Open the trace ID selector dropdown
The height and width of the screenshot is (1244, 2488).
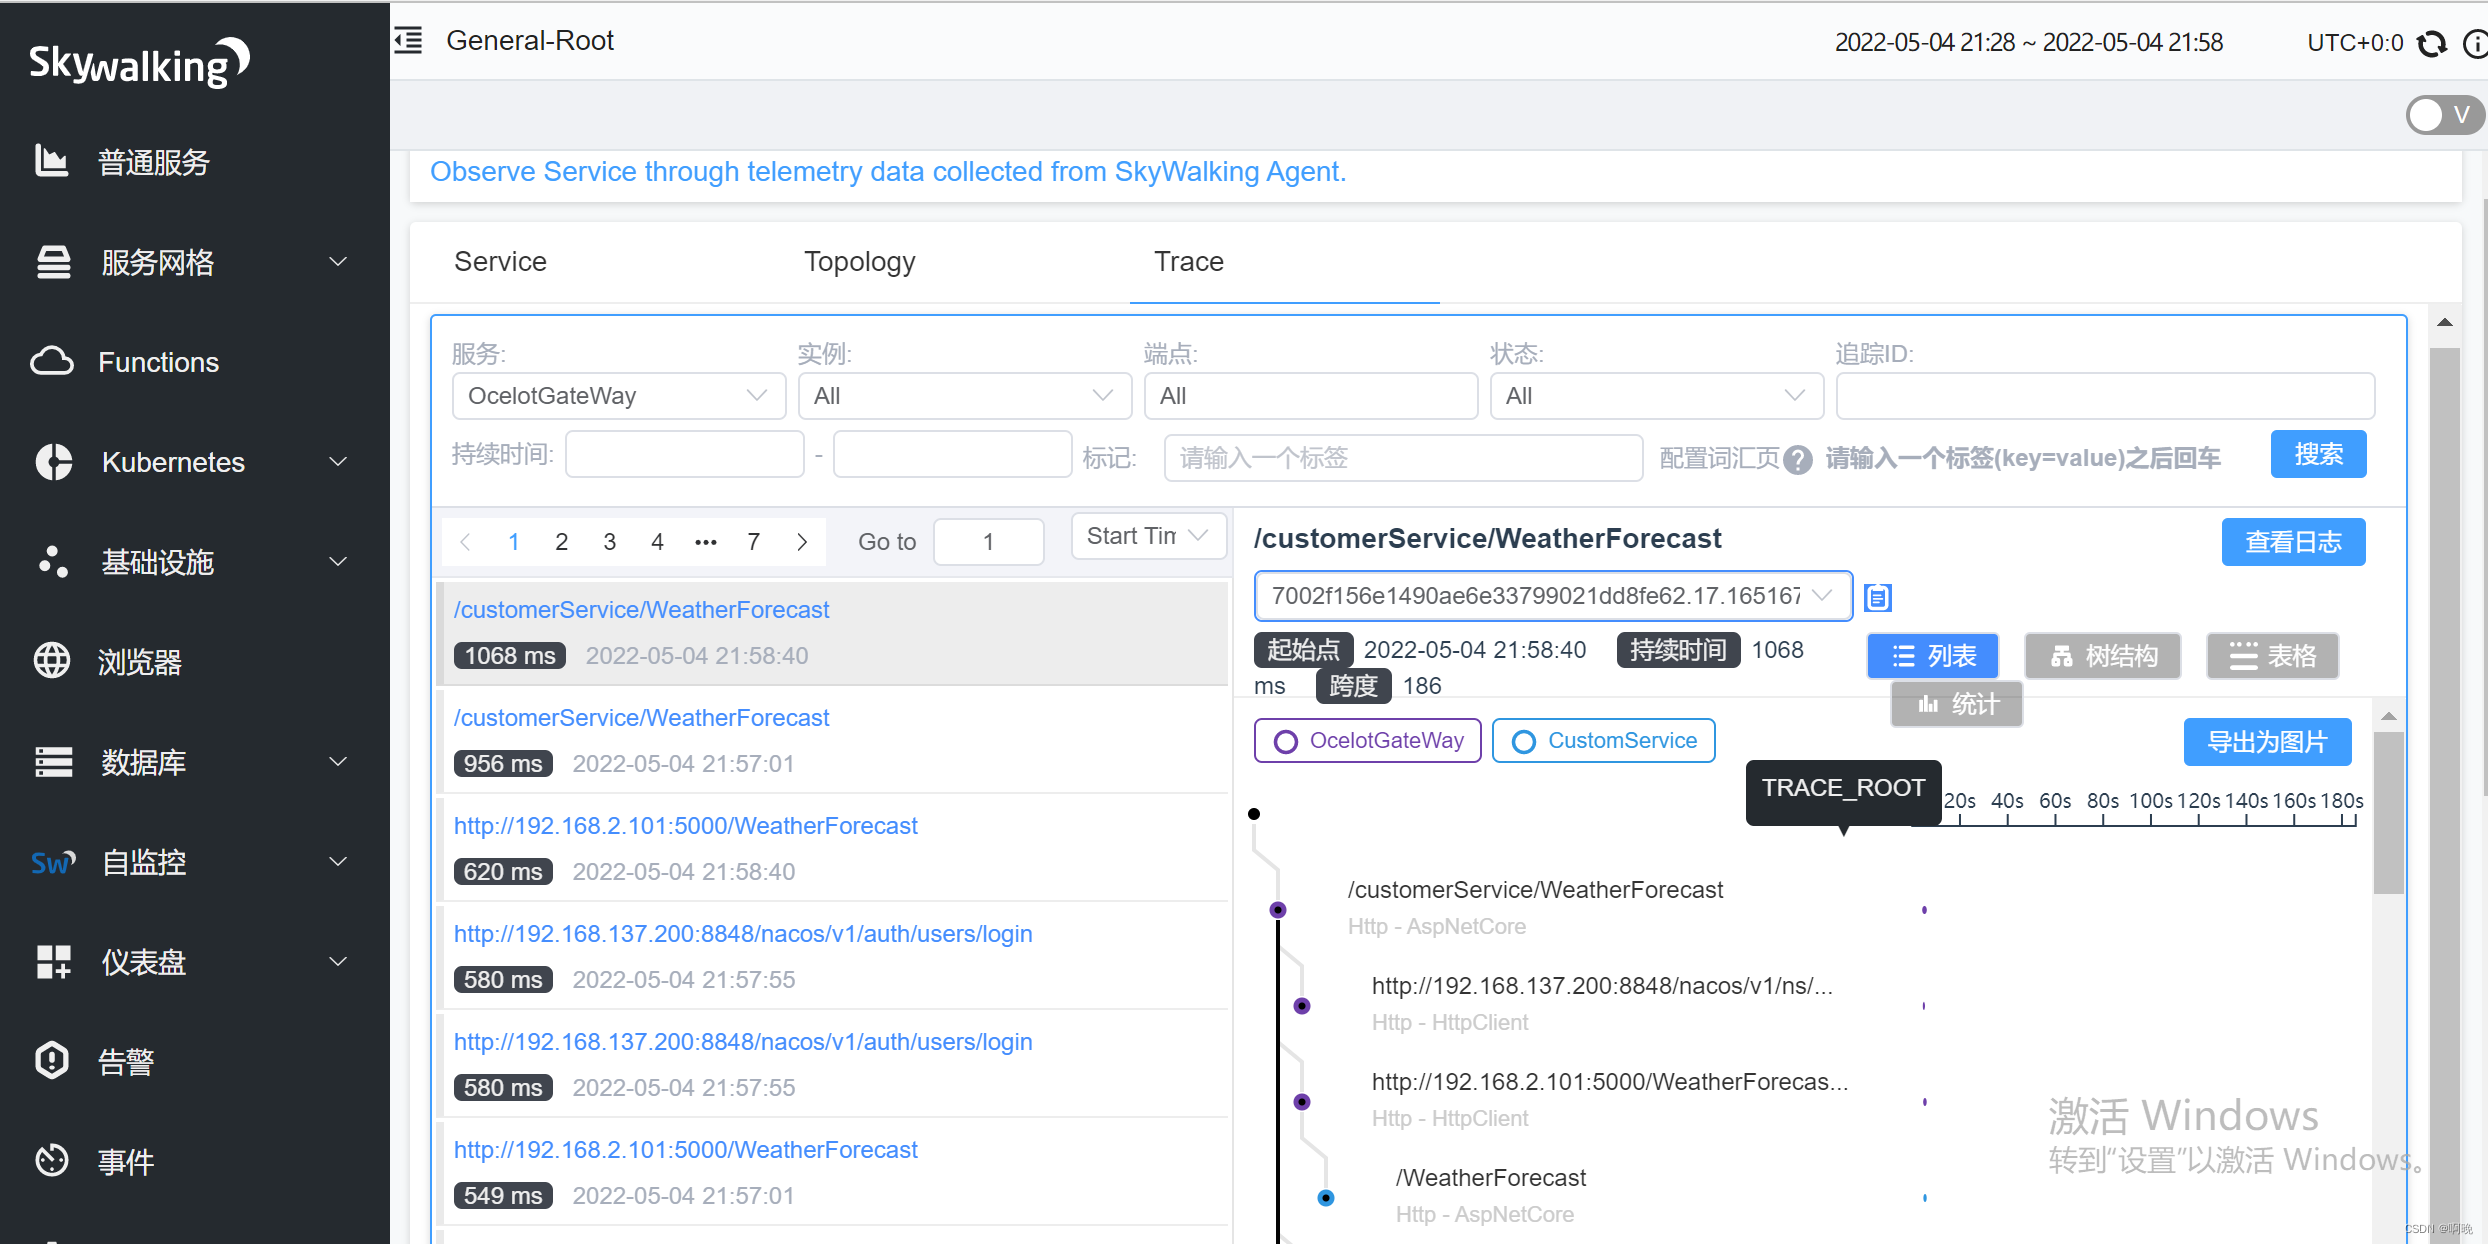pyautogui.click(x=1553, y=596)
